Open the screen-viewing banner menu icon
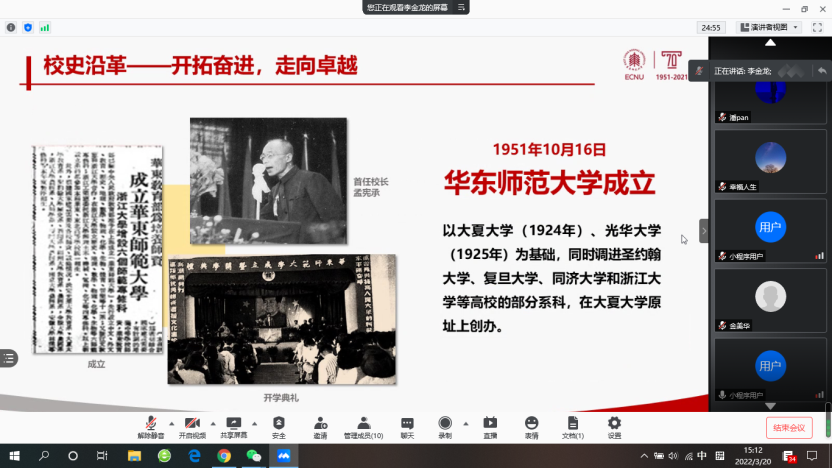 pos(461,7)
